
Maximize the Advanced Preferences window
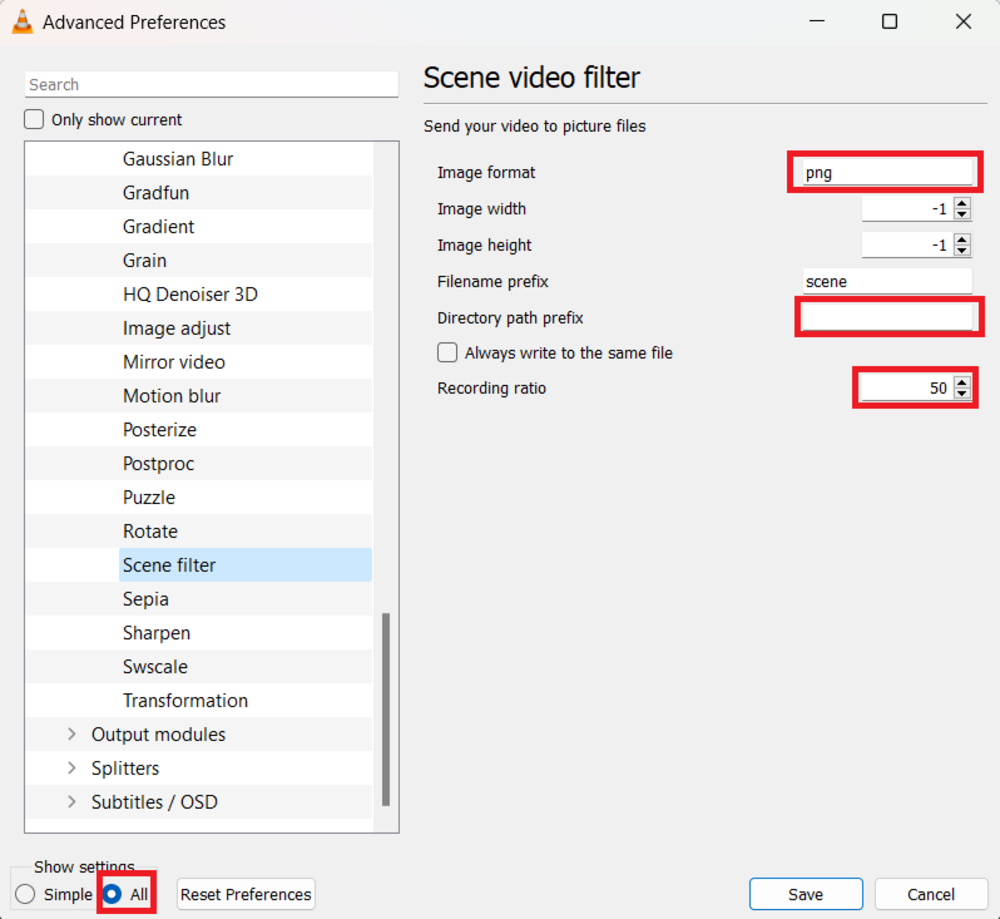[x=889, y=22]
